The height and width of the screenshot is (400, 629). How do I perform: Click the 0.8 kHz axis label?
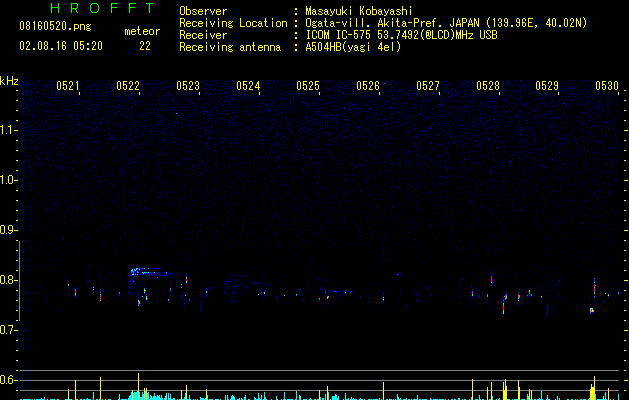9,280
